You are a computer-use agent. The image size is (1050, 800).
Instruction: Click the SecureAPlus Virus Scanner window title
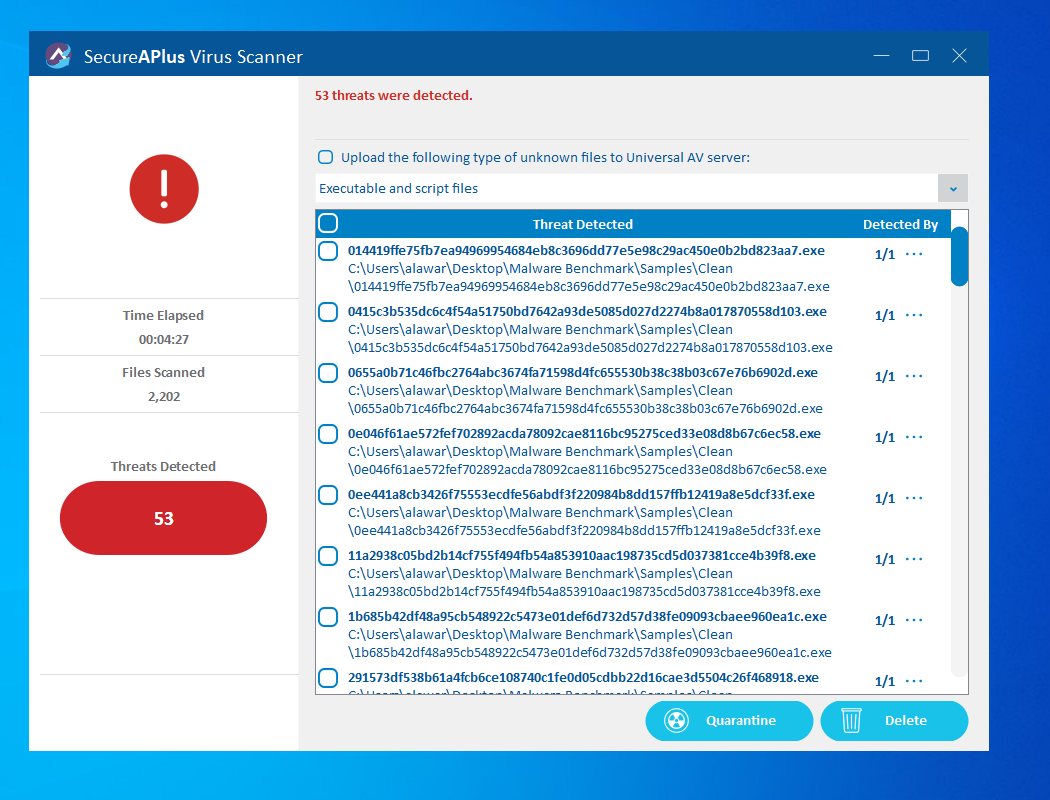click(x=193, y=56)
